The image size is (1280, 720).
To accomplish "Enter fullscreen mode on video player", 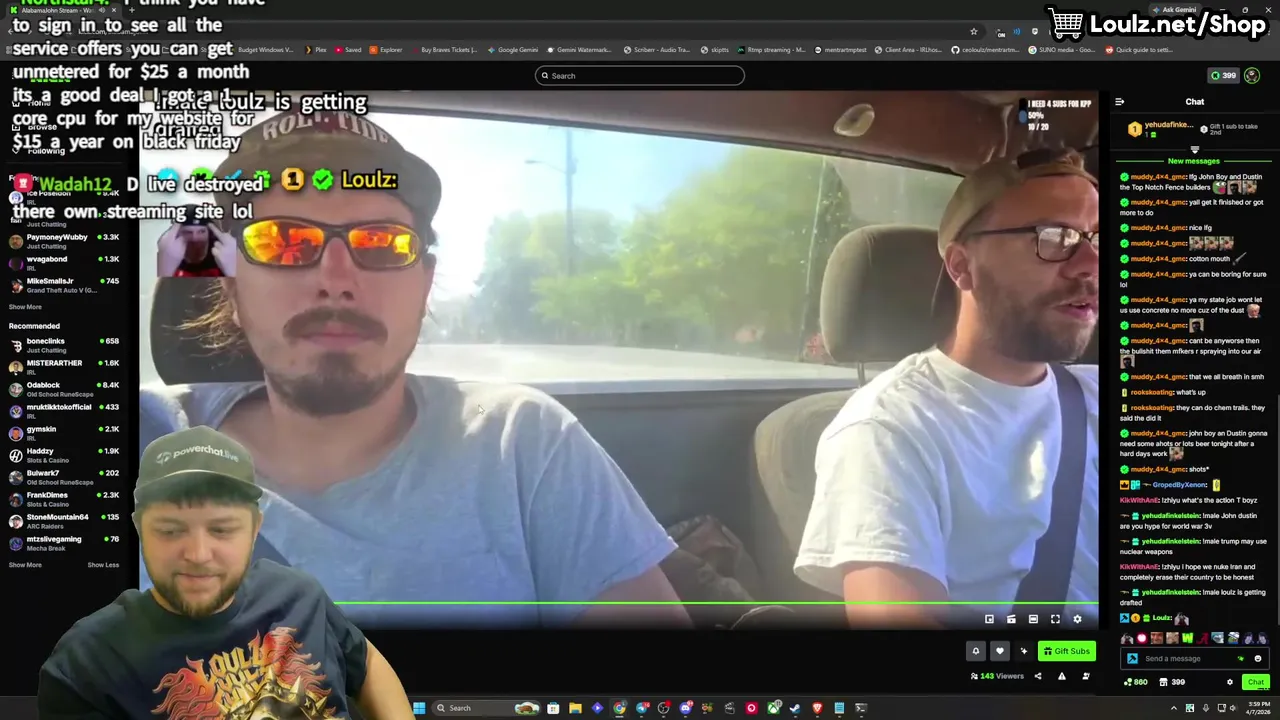I will pyautogui.click(x=1055, y=619).
